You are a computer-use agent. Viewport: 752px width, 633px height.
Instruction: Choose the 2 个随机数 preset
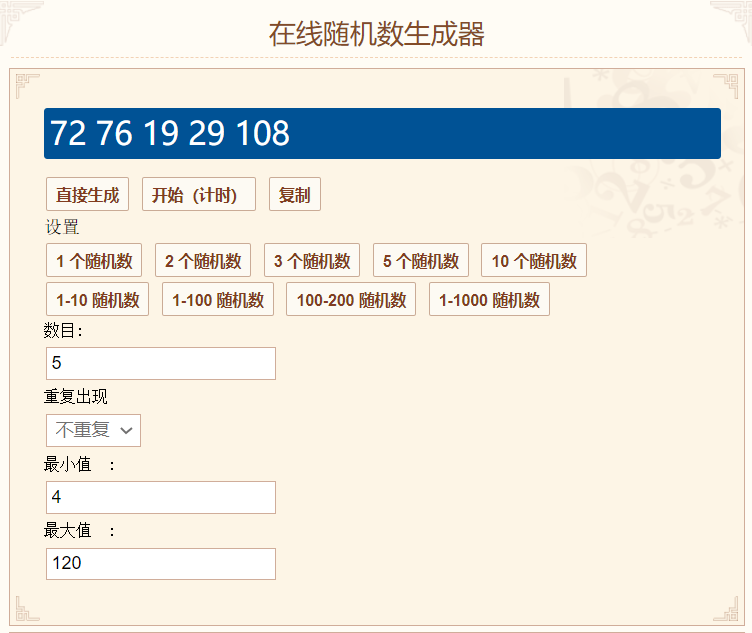pyautogui.click(x=203, y=260)
